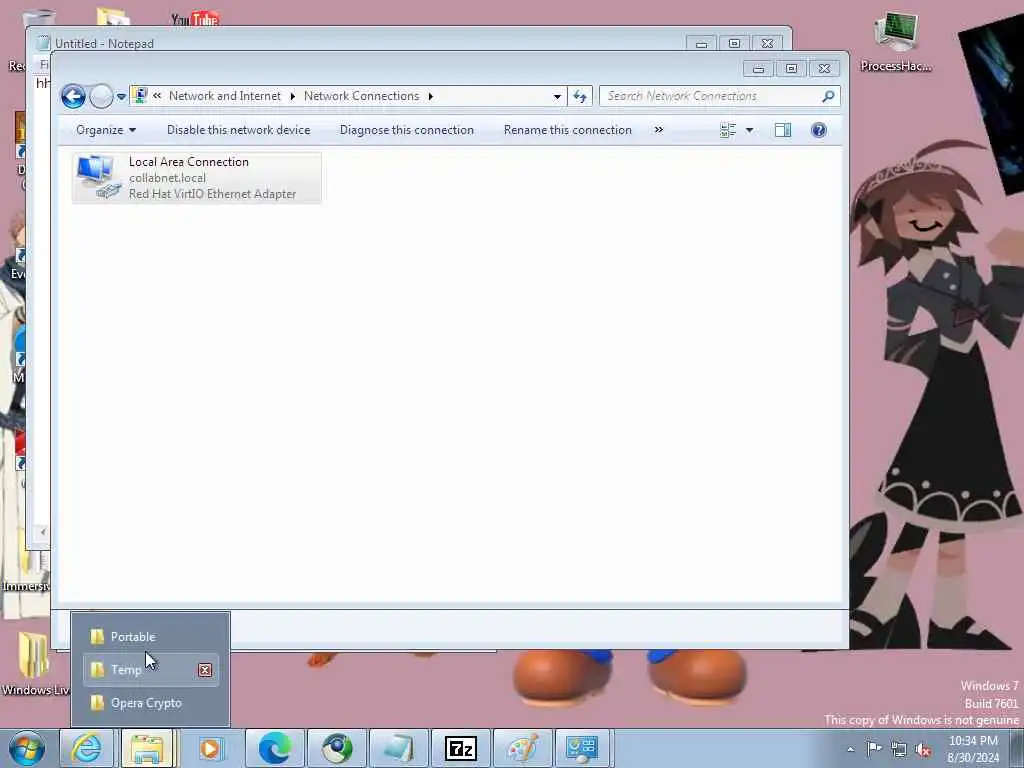Launch Internet Explorer from the taskbar
This screenshot has height=768, width=1024.
(86, 748)
